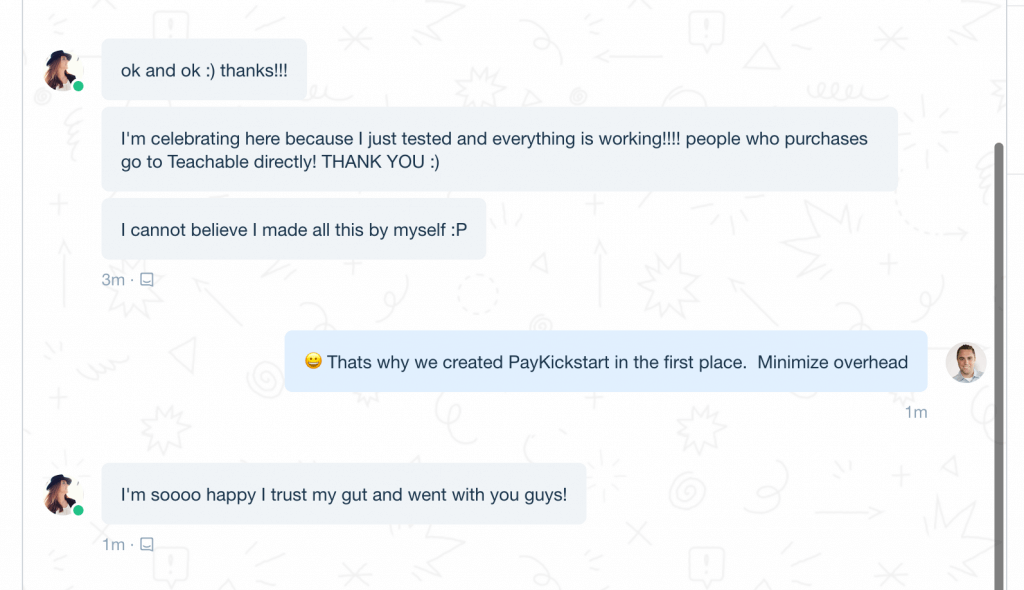Click the word "Teachable" in celebrating message
This screenshot has width=1024, height=590.
[204, 162]
